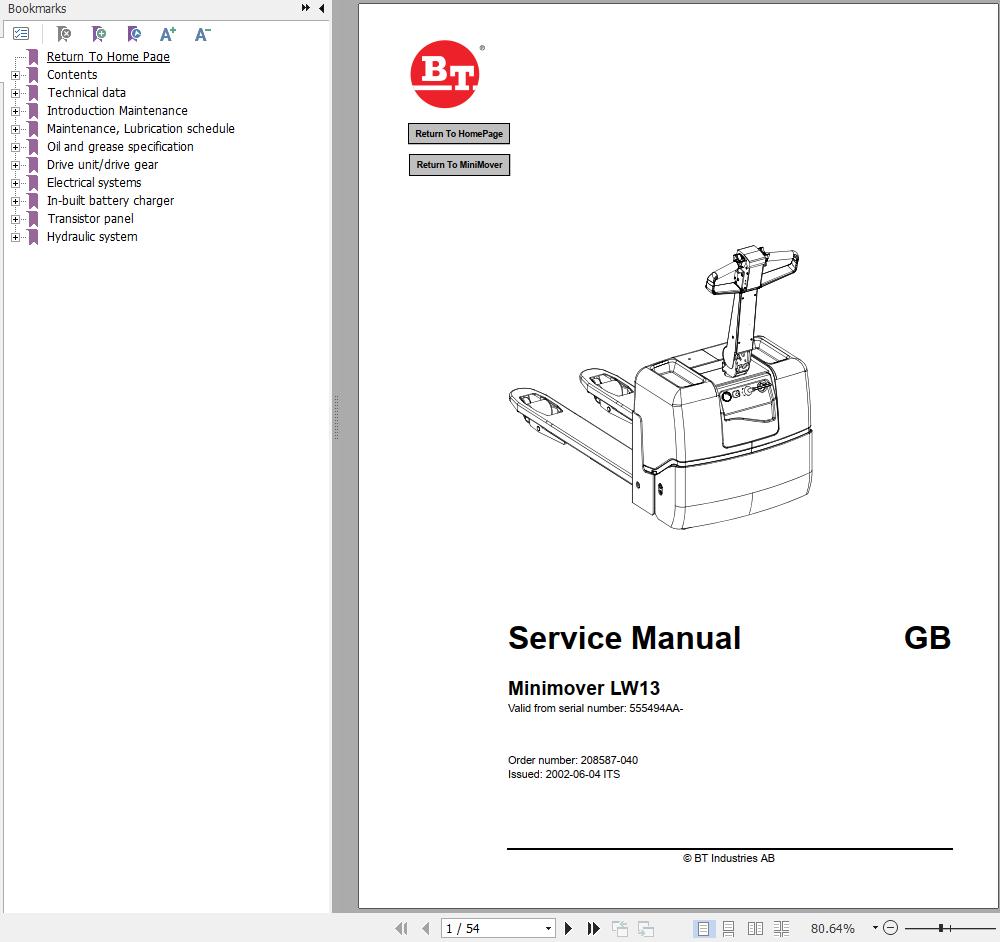Select continuous facing view mode

(782, 929)
